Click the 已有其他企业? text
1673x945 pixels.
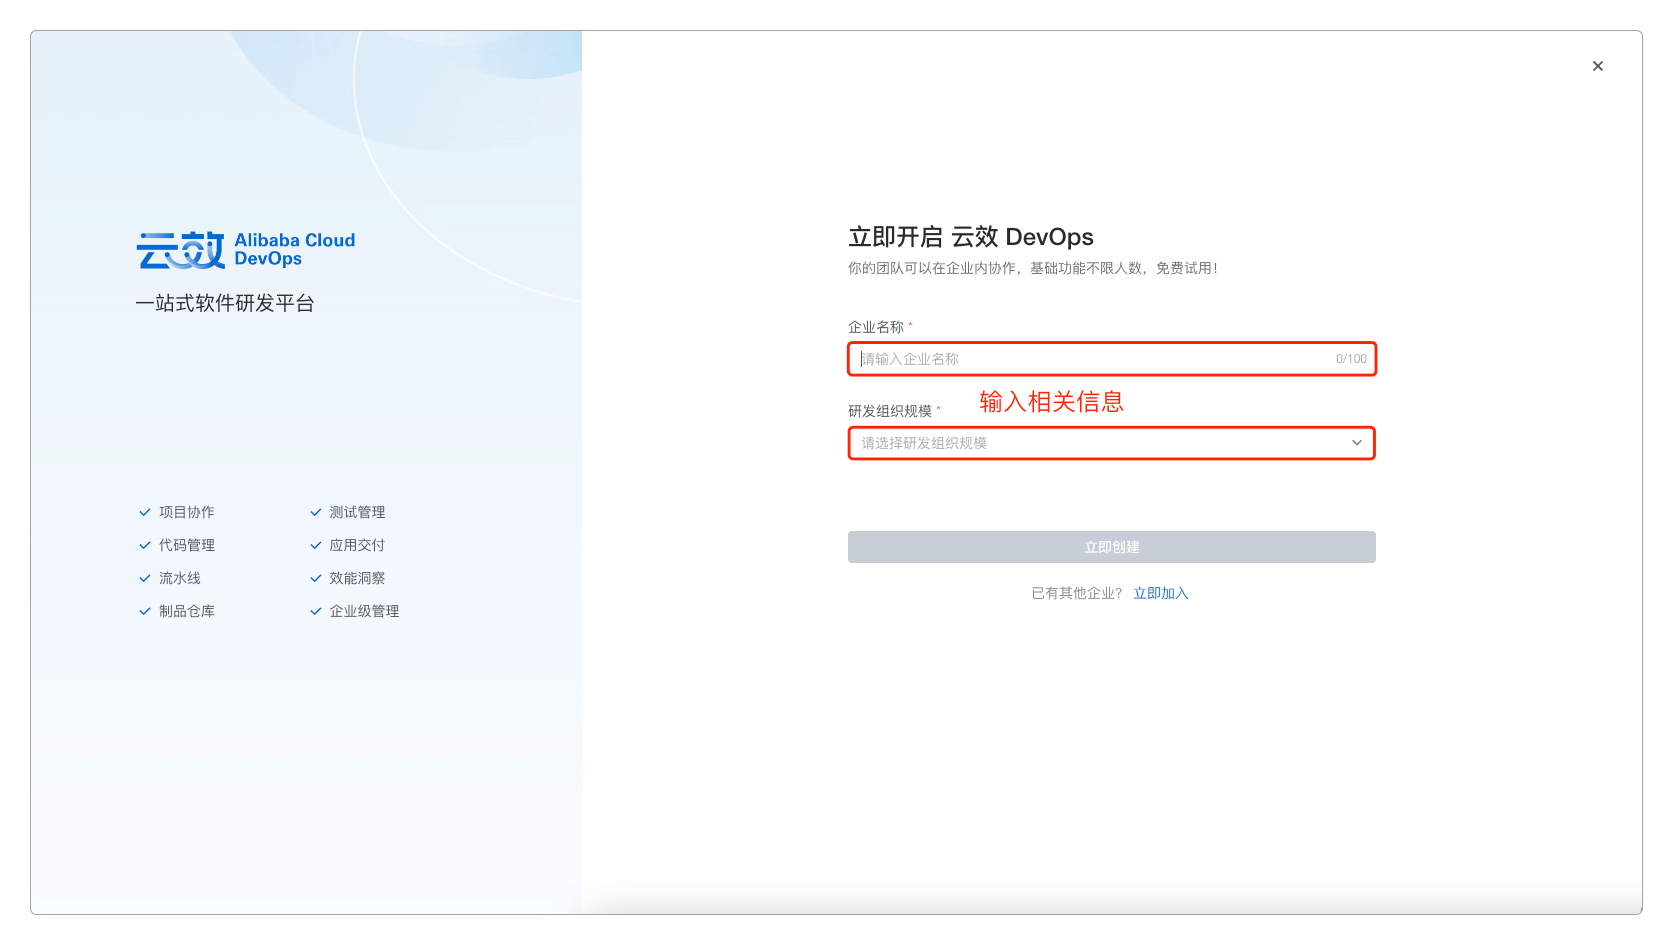[x=1077, y=593]
